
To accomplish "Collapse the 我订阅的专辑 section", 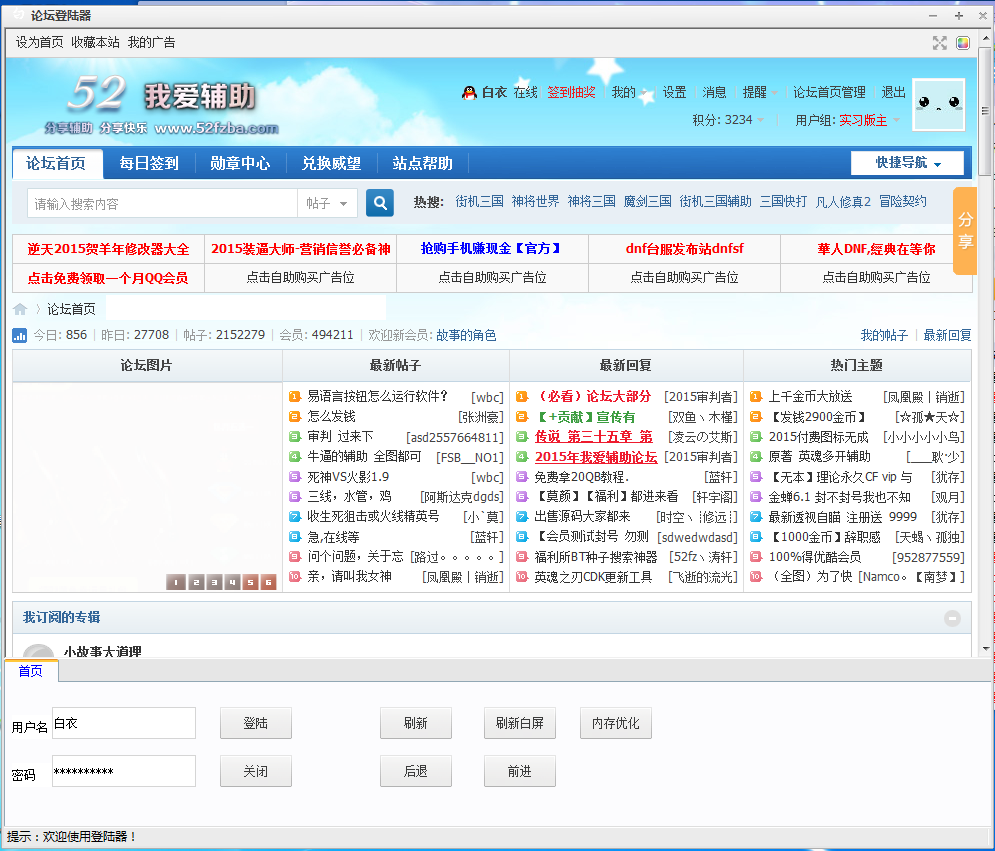I will [952, 618].
